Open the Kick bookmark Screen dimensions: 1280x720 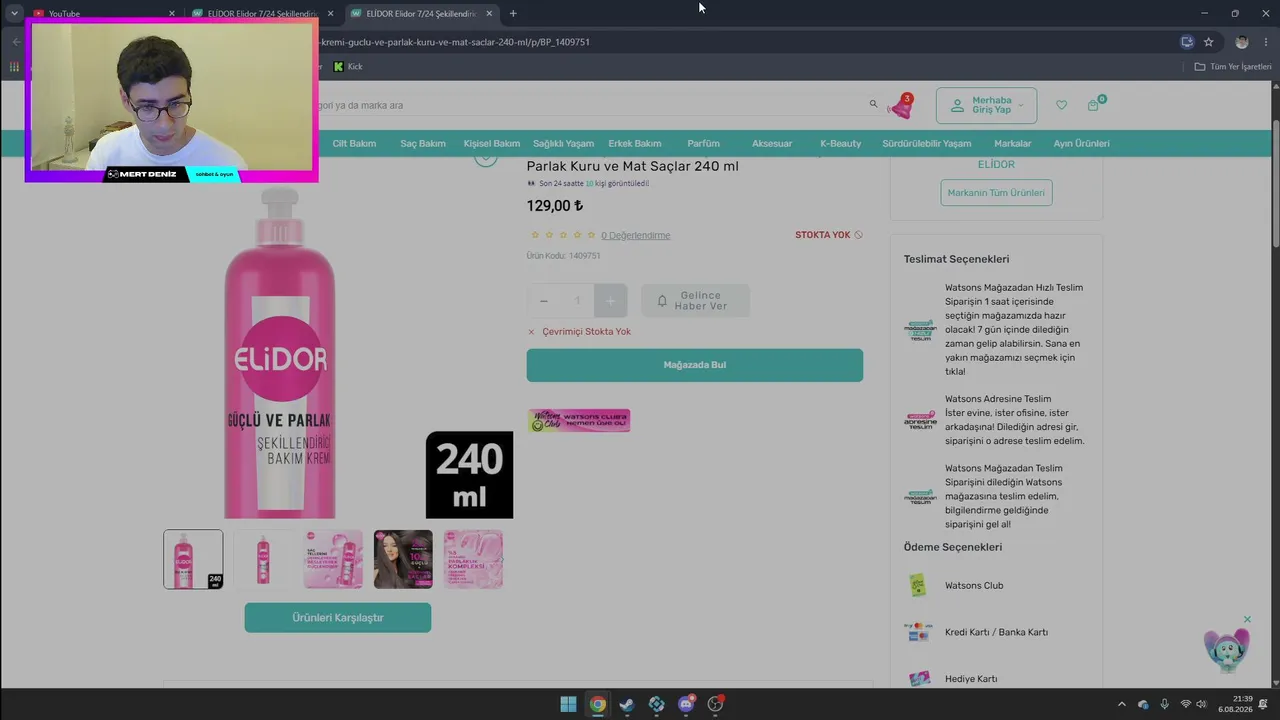(x=348, y=66)
